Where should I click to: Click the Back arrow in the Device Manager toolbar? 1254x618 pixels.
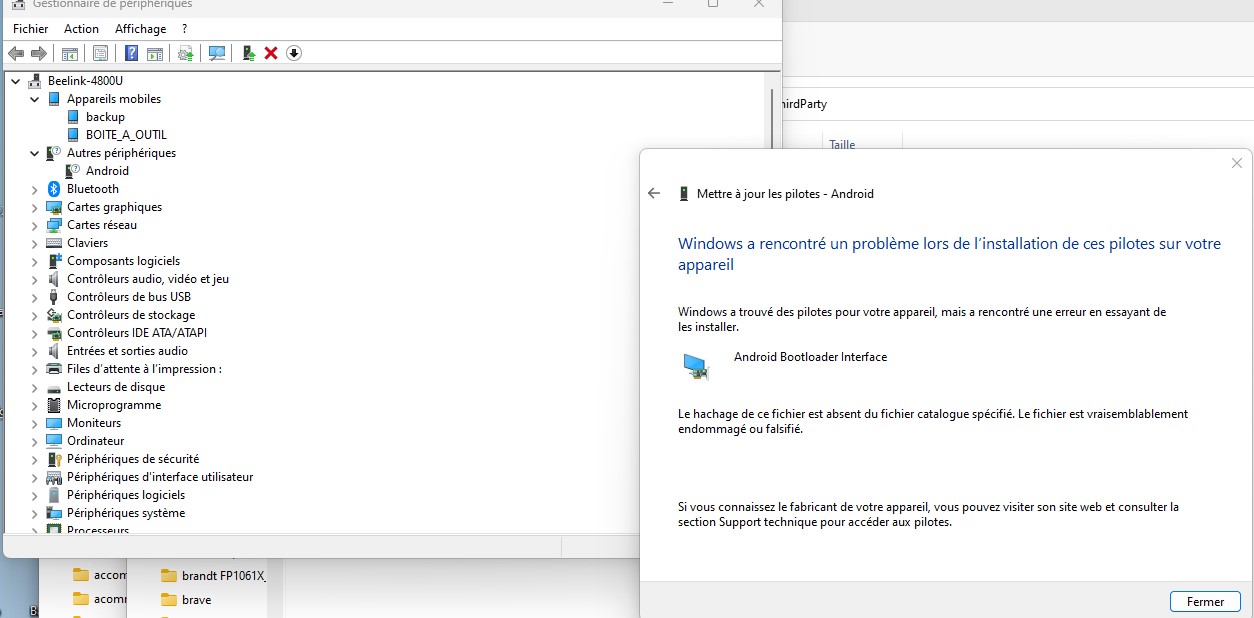[16, 53]
